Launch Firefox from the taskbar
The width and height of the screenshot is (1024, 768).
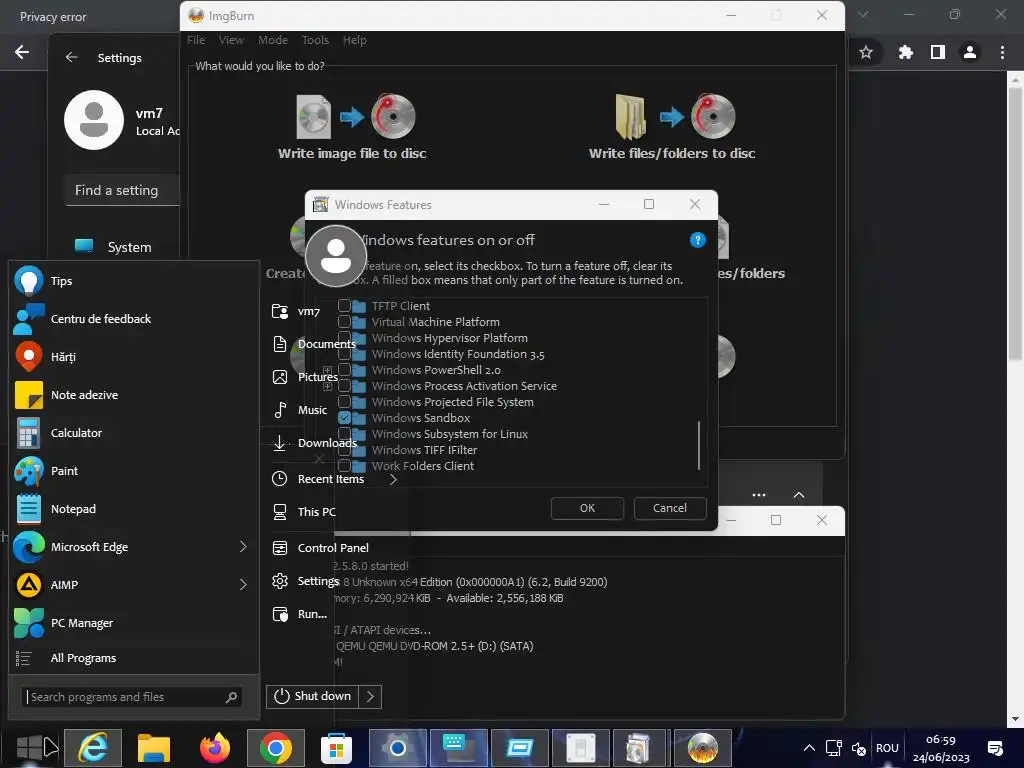(x=215, y=748)
